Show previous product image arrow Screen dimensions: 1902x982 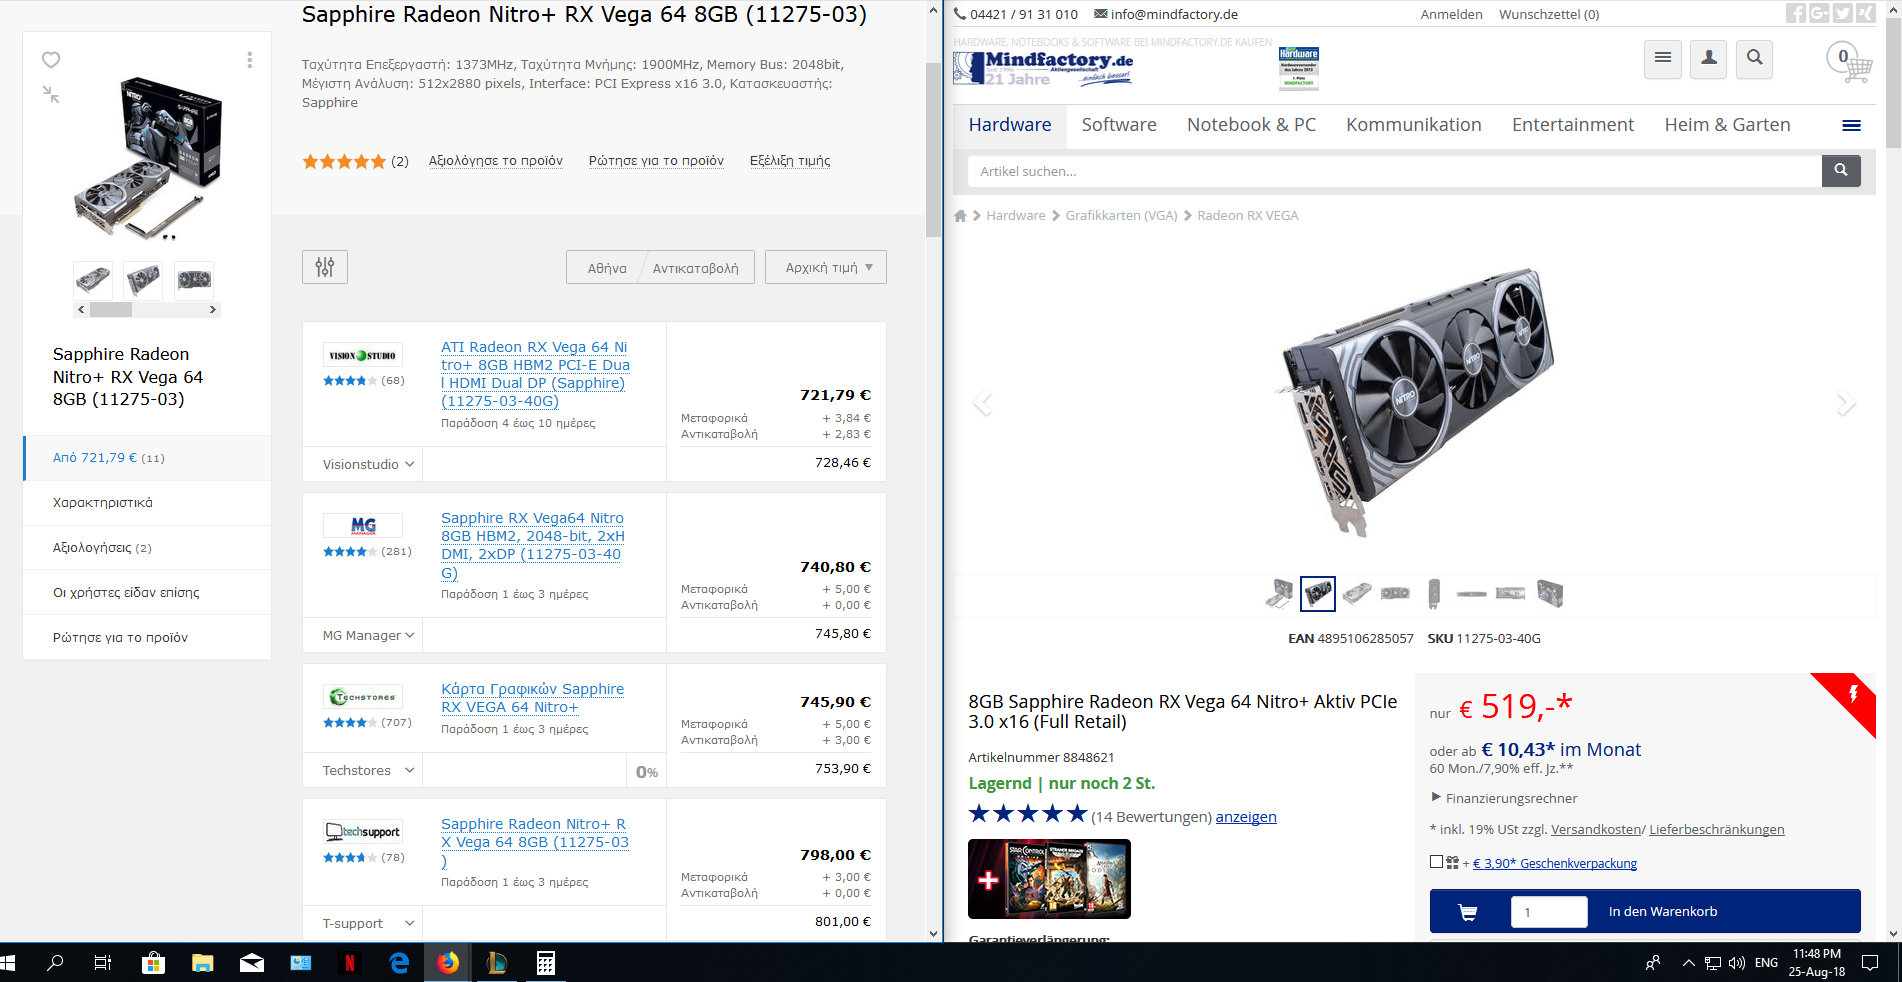(x=983, y=402)
